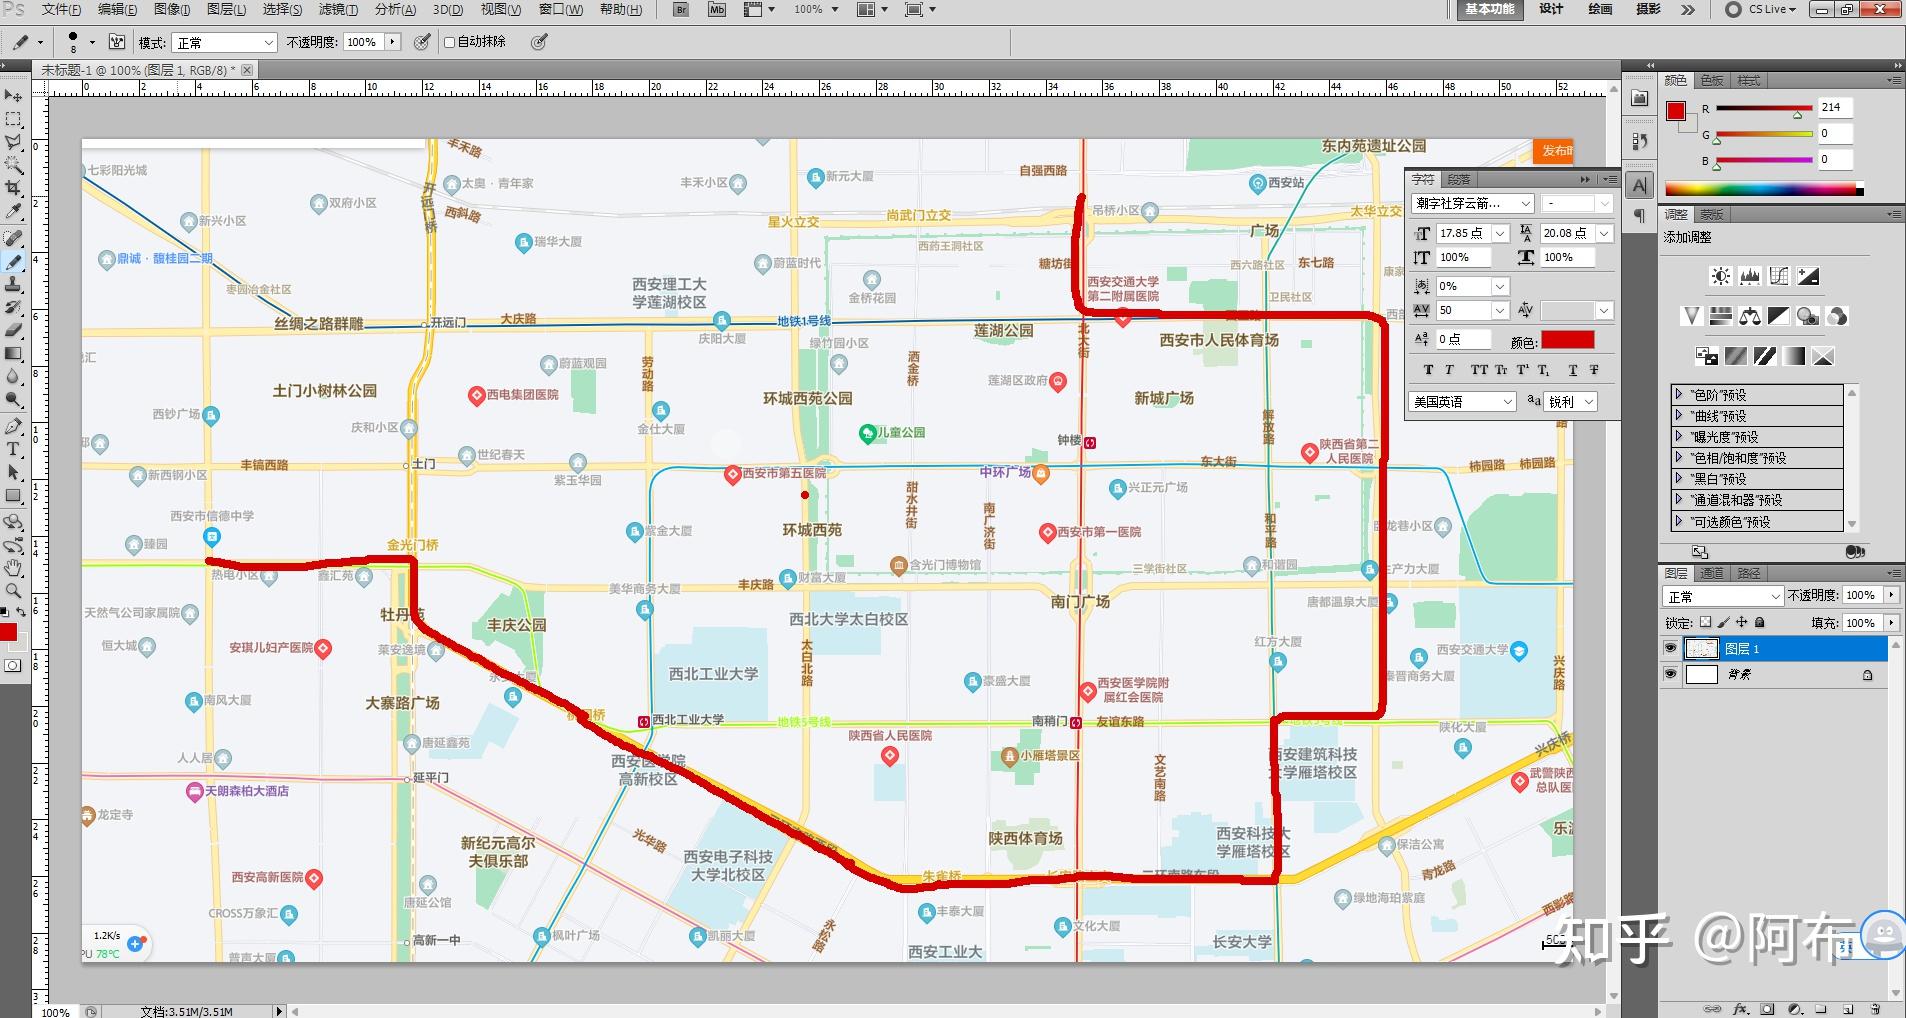The width and height of the screenshot is (1906, 1018).
Task: Open the 模式 blending mode dropdown
Action: tap(225, 43)
